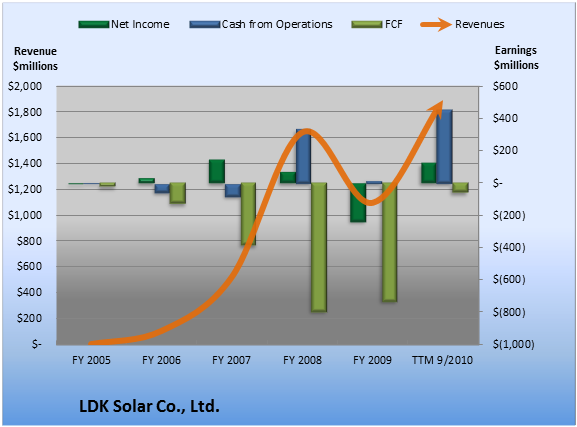Click the 'Earnings $millions' axis title
The height and width of the screenshot is (427, 577).
pos(516,57)
